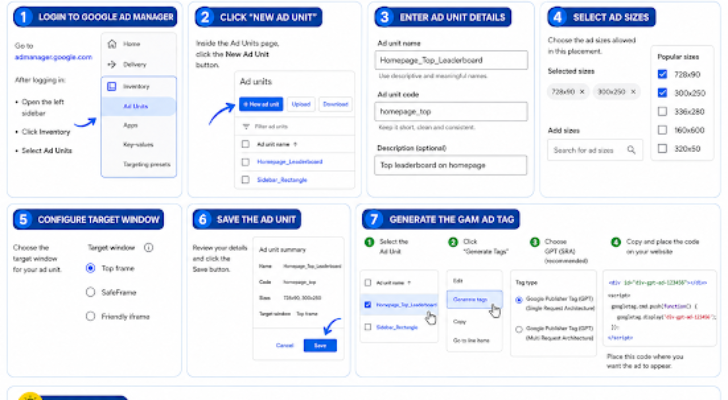This screenshot has height=400, width=728.
Task: Check the 160x600 popular size checkbox
Action: pyautogui.click(x=663, y=130)
